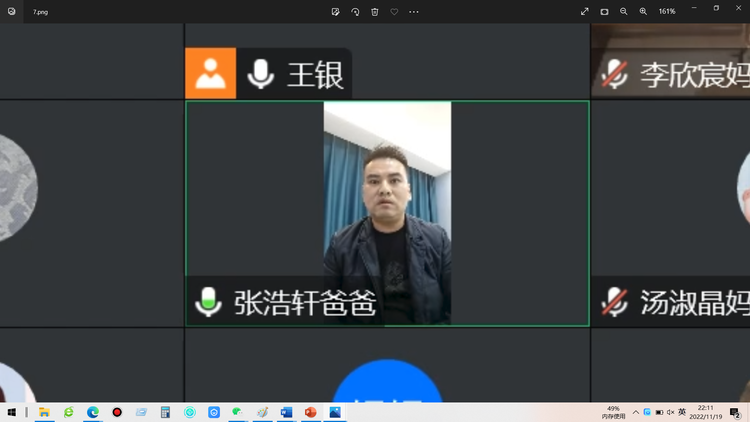Launch the green 360 browser icon
This screenshot has height=422, width=750.
tap(68, 412)
